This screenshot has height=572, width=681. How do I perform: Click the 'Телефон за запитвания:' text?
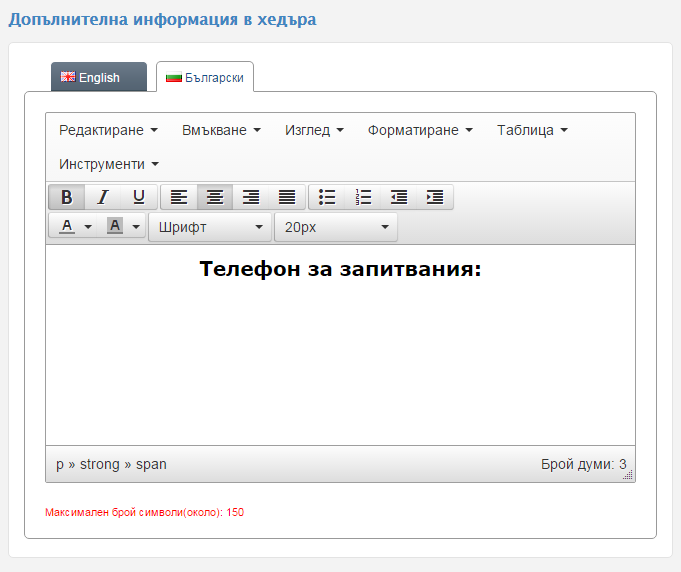(340, 268)
